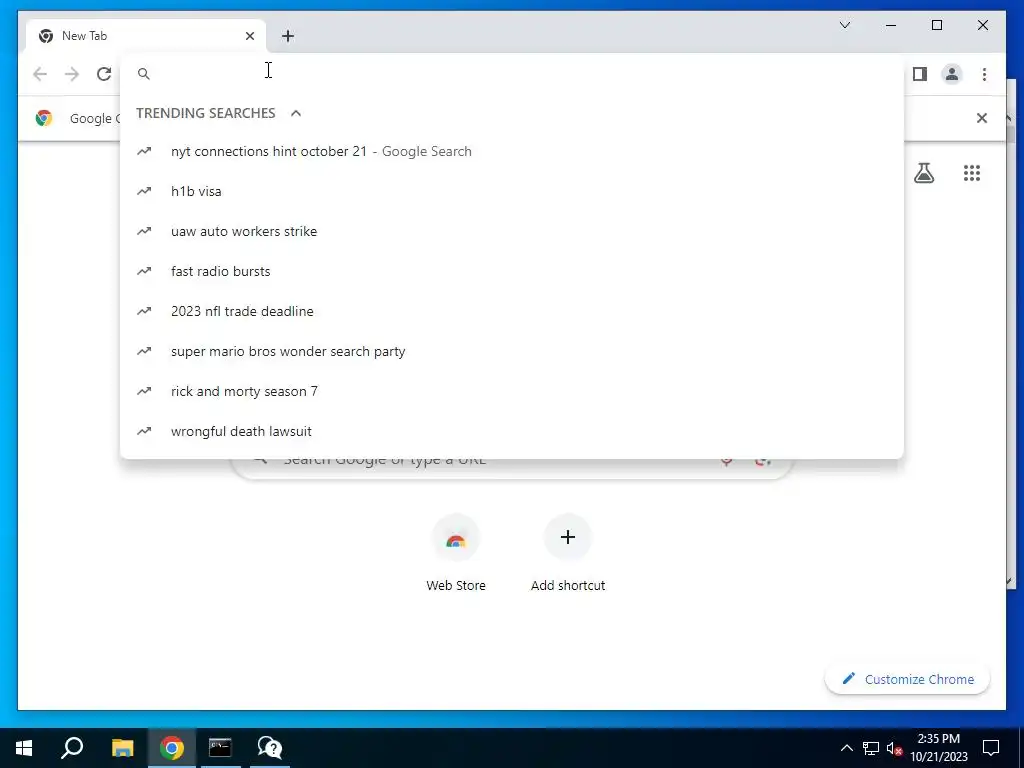1024x768 pixels.
Task: Click the search tabs chevron
Action: 844,25
